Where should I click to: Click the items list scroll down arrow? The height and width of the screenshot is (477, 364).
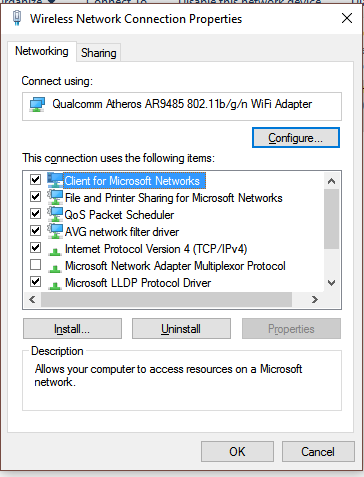[x=331, y=283]
